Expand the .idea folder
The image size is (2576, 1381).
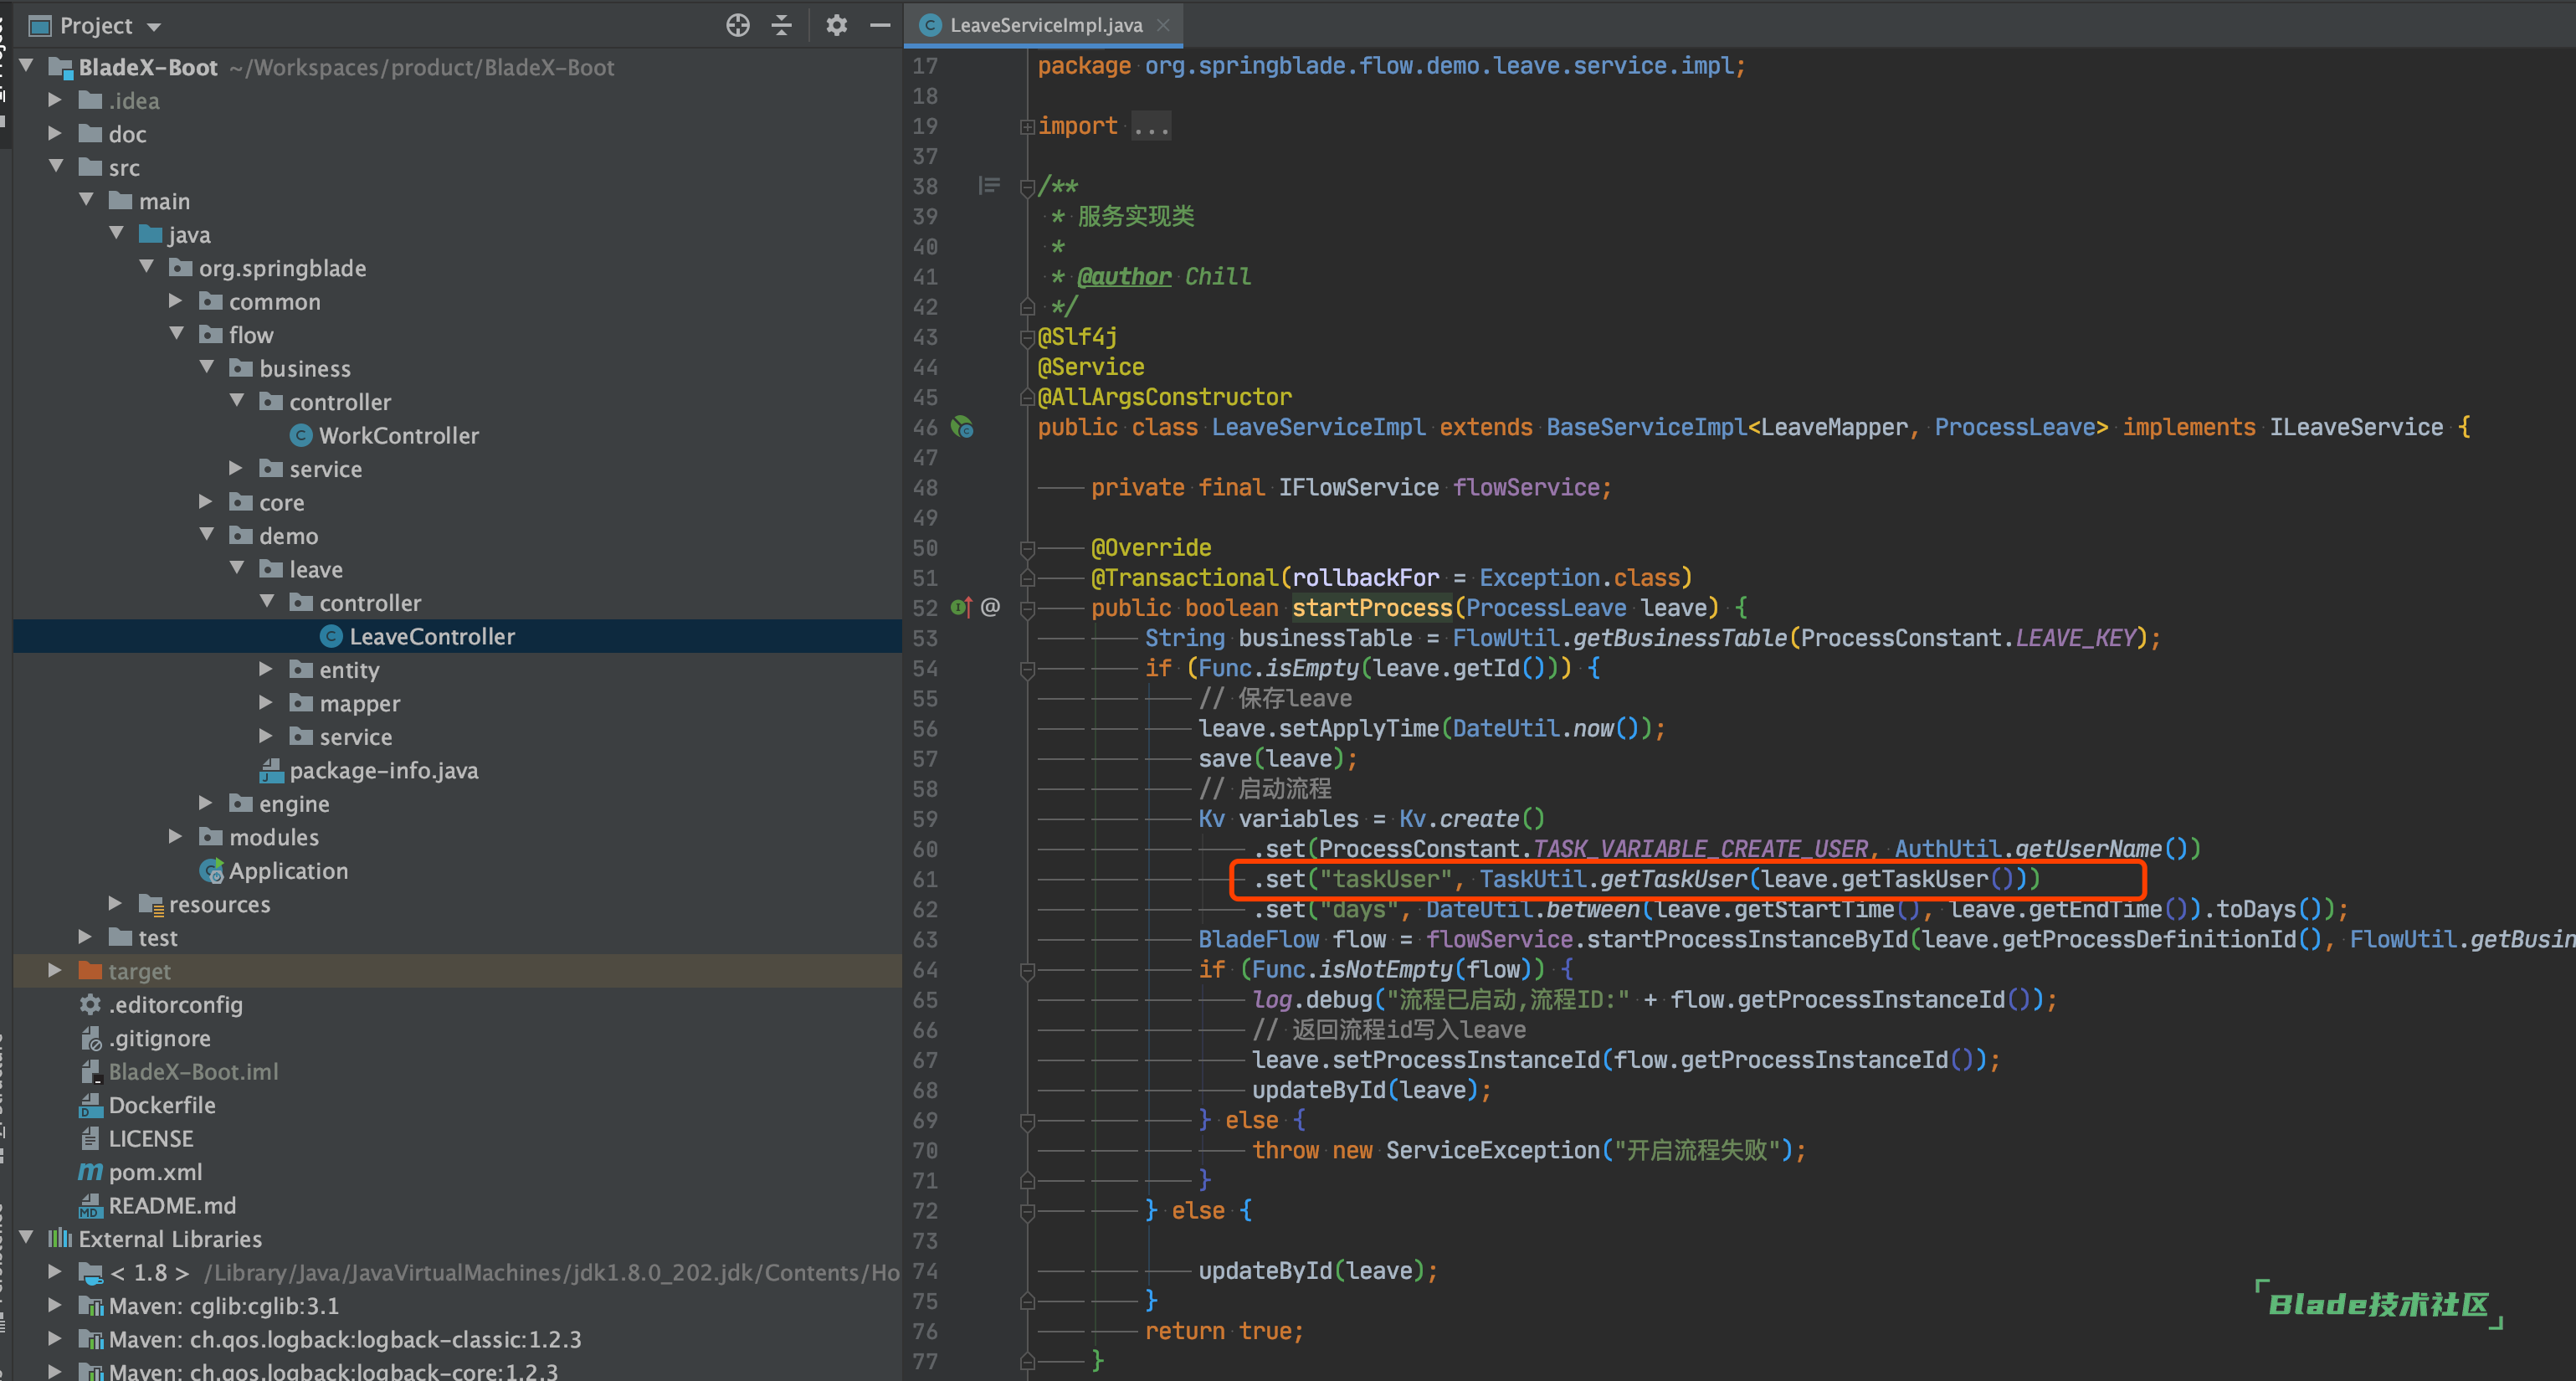tap(55, 100)
